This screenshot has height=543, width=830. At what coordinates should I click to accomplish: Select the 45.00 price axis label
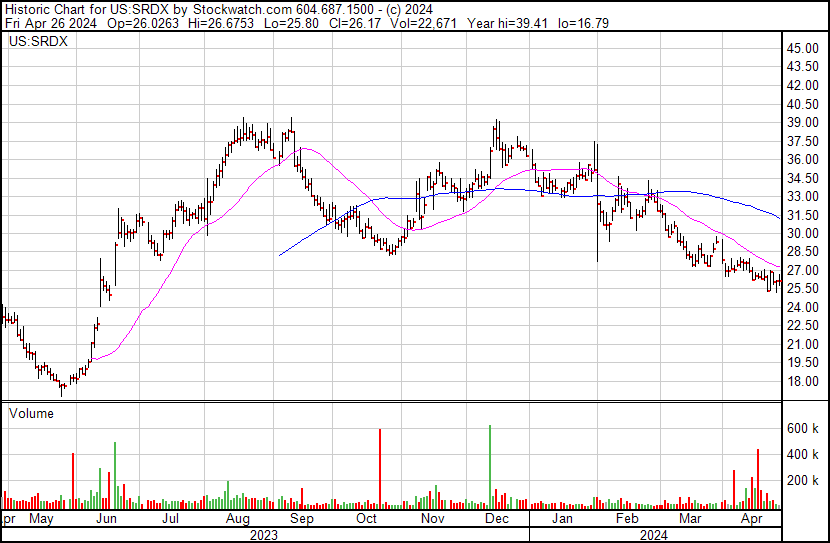pyautogui.click(x=802, y=48)
